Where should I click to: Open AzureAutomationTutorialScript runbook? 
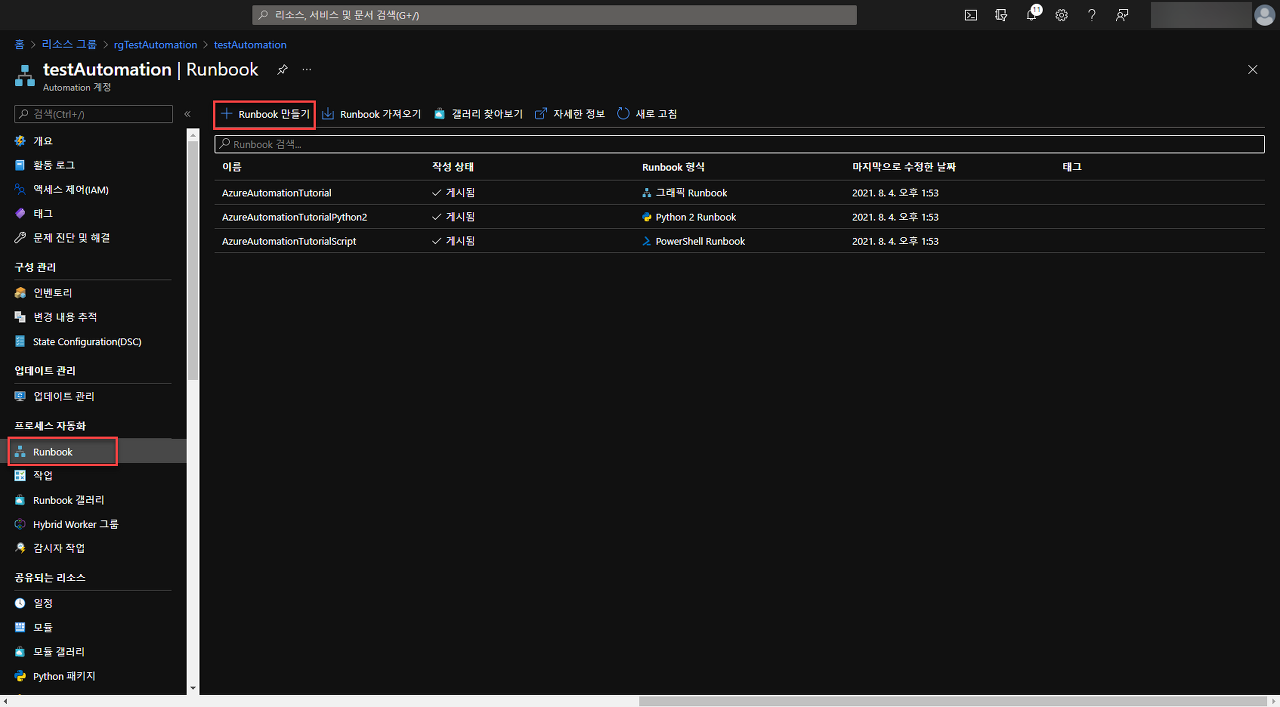(x=289, y=241)
